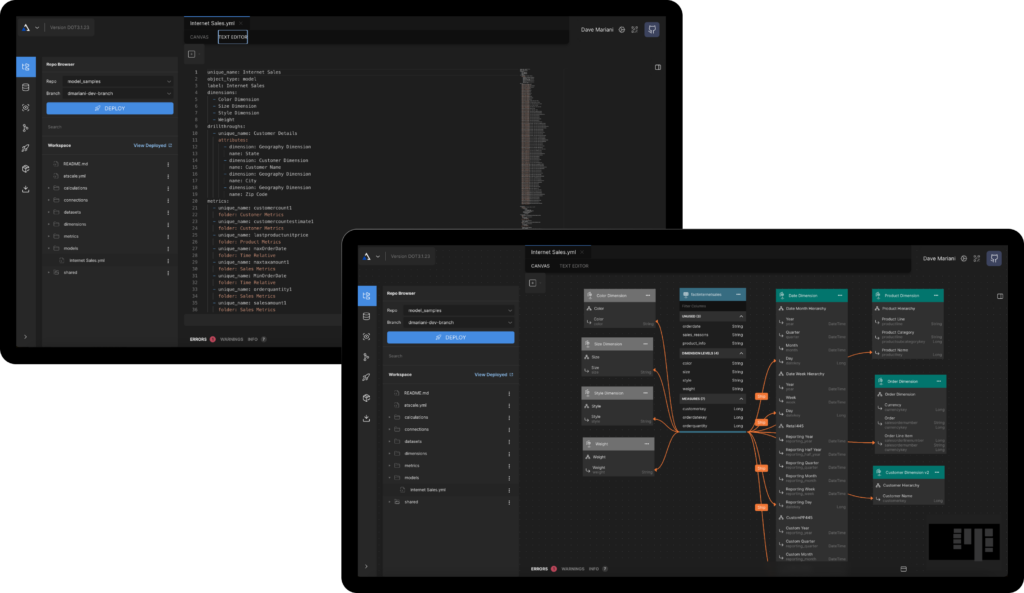The image size is (1024, 593).
Task: Click DEPLOY button in text editor window
Action: (110, 108)
